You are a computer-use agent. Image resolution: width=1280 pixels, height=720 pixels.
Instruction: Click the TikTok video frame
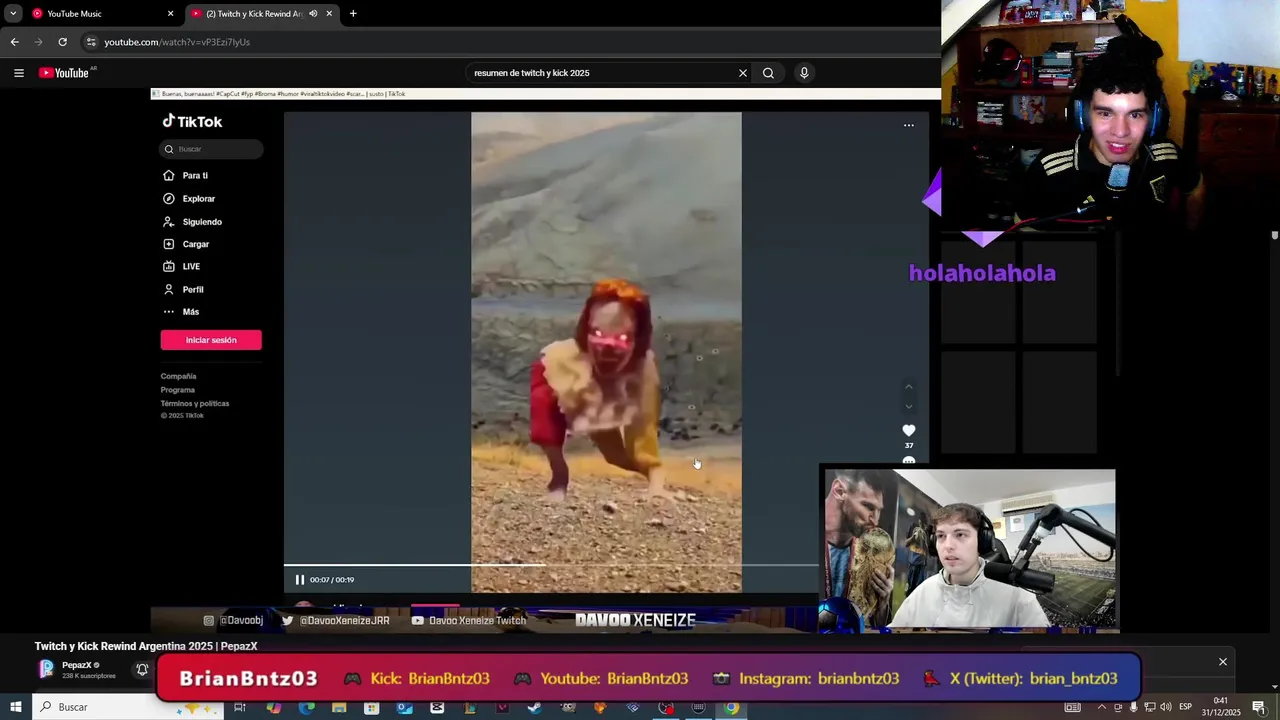[x=606, y=352]
